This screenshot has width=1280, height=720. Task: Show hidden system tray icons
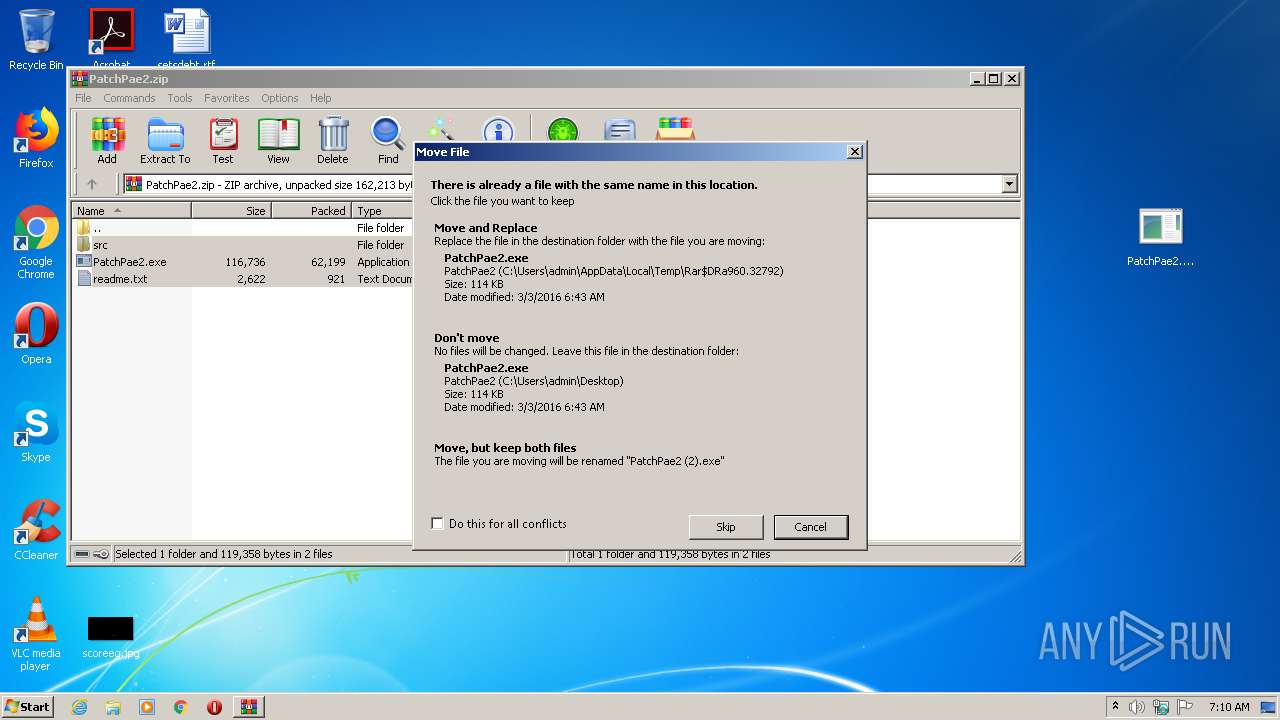point(1115,706)
